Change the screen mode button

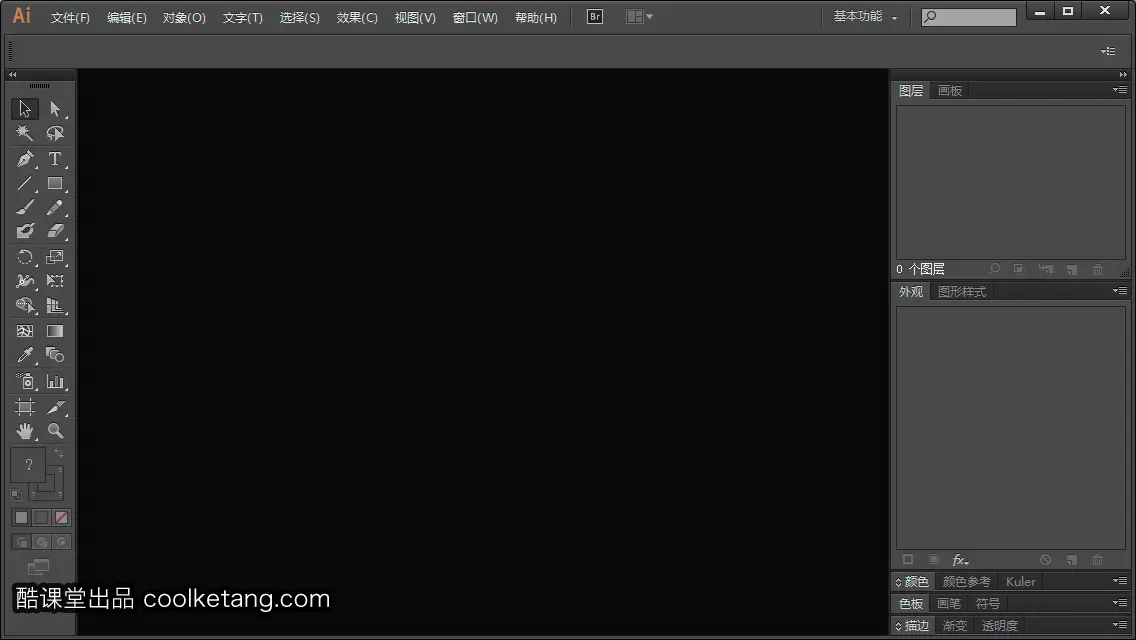(38, 567)
